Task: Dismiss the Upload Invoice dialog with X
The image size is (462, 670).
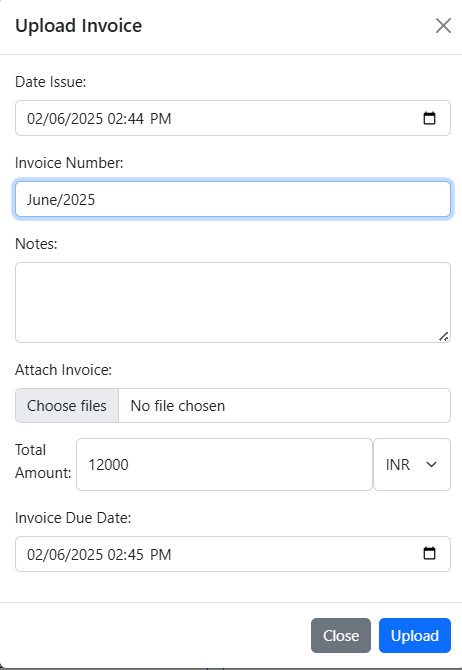Action: (443, 26)
